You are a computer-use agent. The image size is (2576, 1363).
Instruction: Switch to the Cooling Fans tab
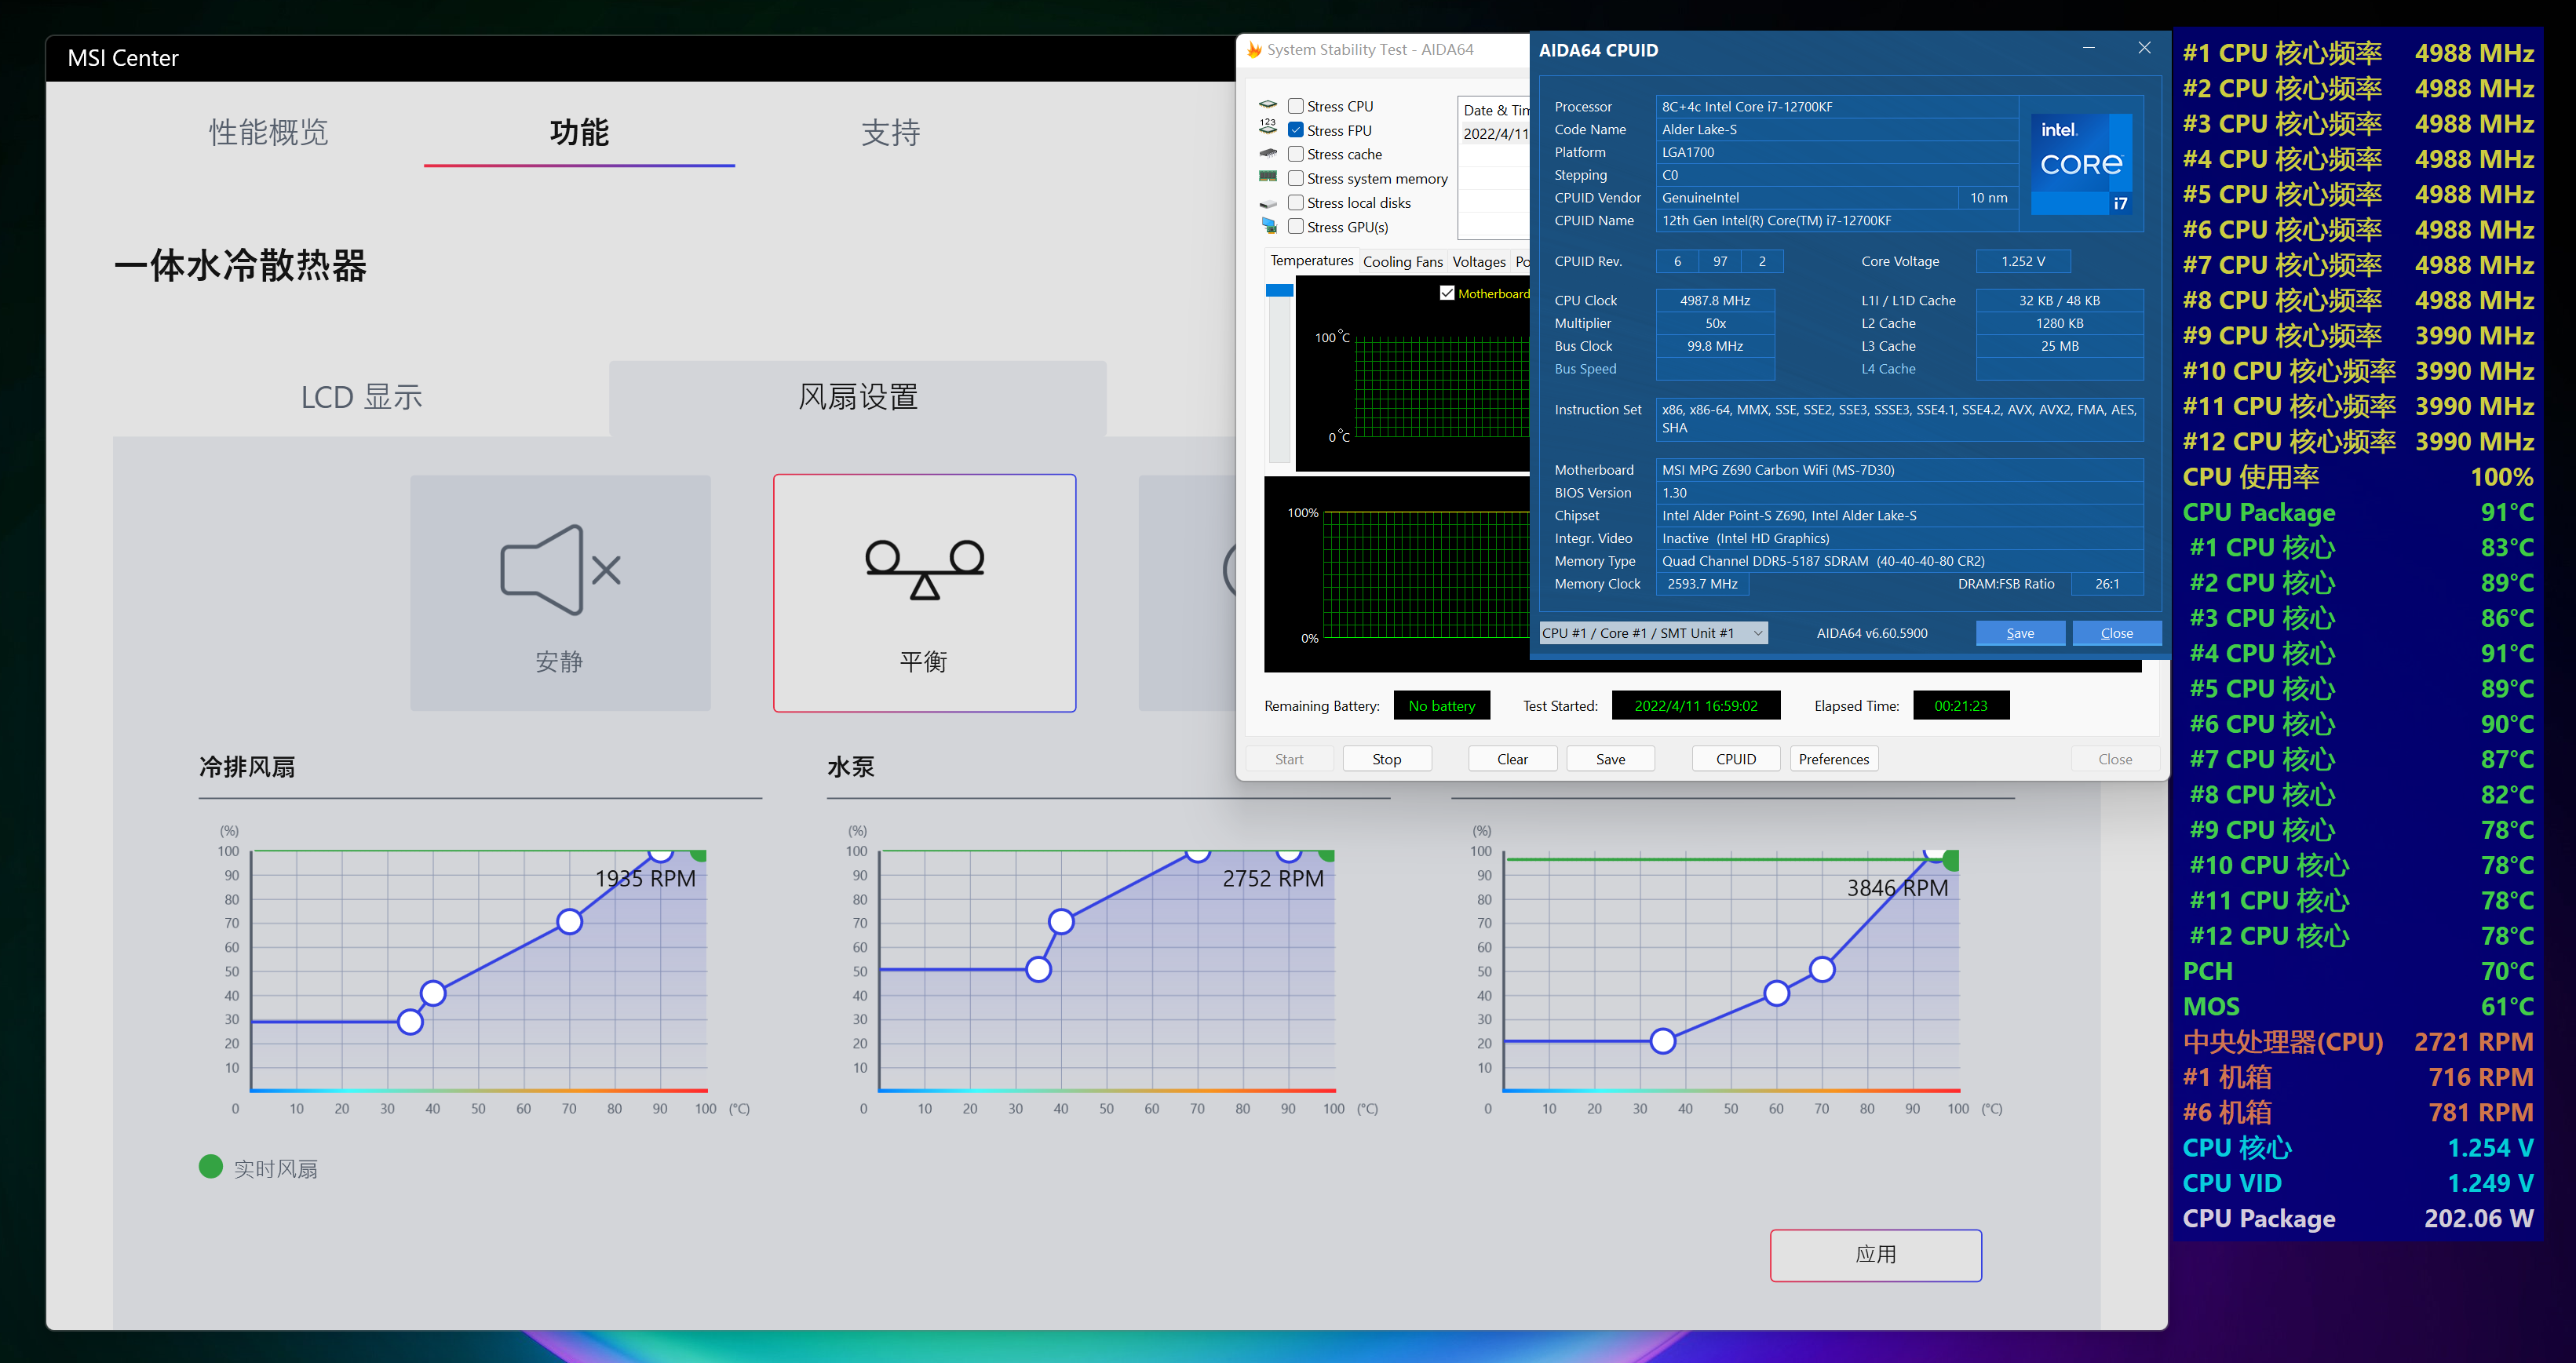click(x=1402, y=262)
